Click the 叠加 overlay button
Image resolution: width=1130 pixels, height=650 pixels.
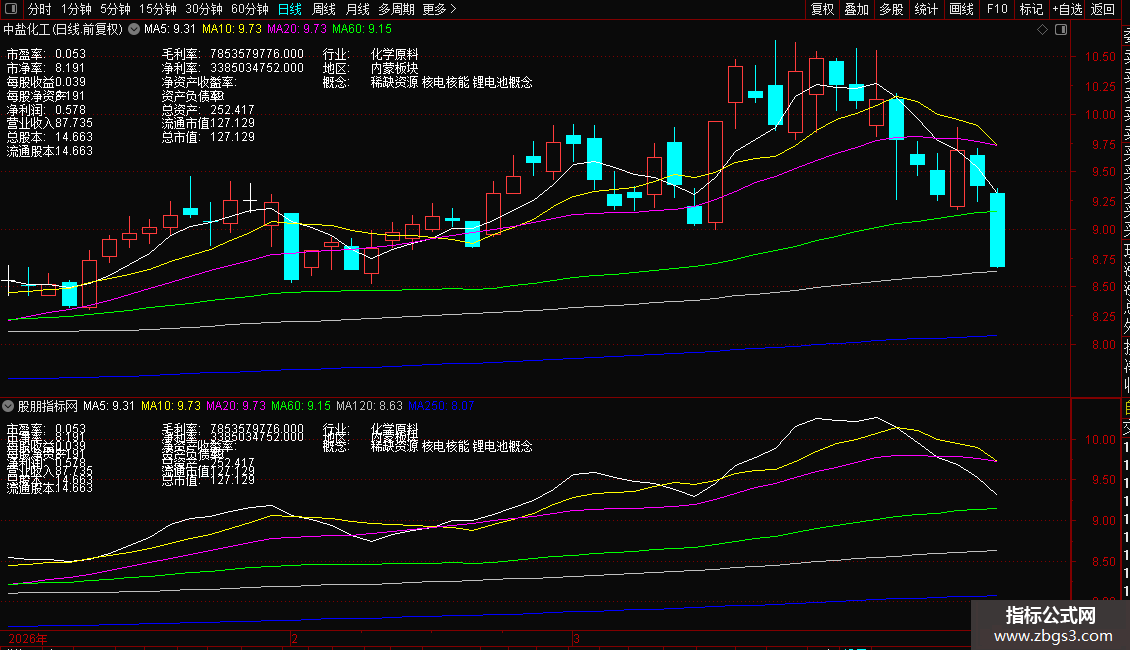(x=857, y=9)
